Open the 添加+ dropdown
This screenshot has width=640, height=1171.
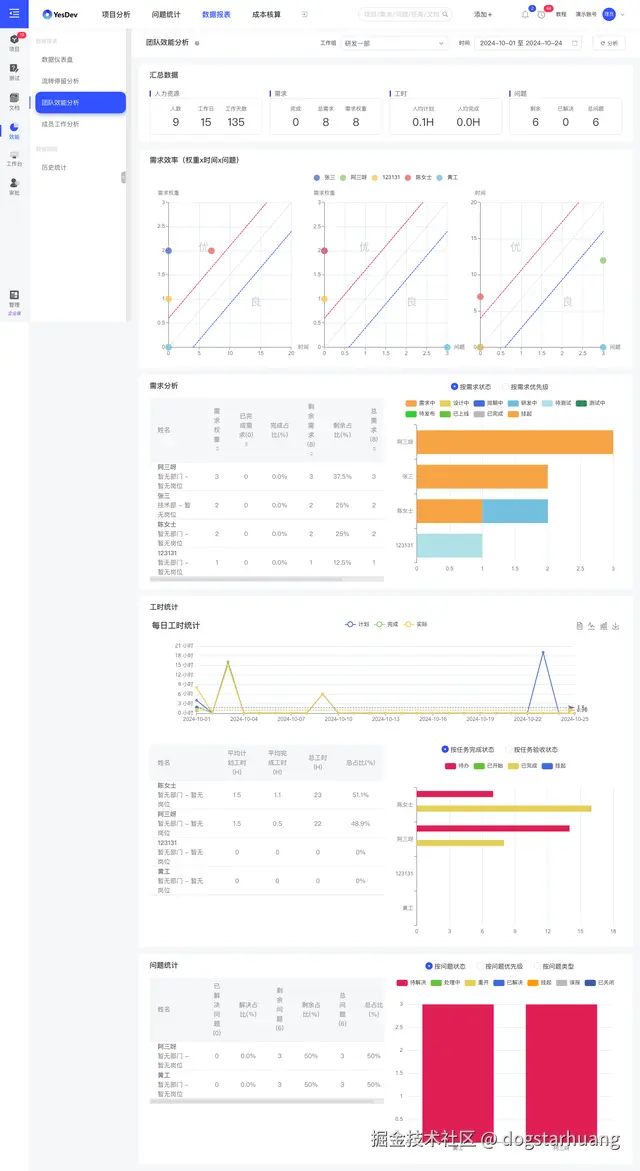coord(482,14)
